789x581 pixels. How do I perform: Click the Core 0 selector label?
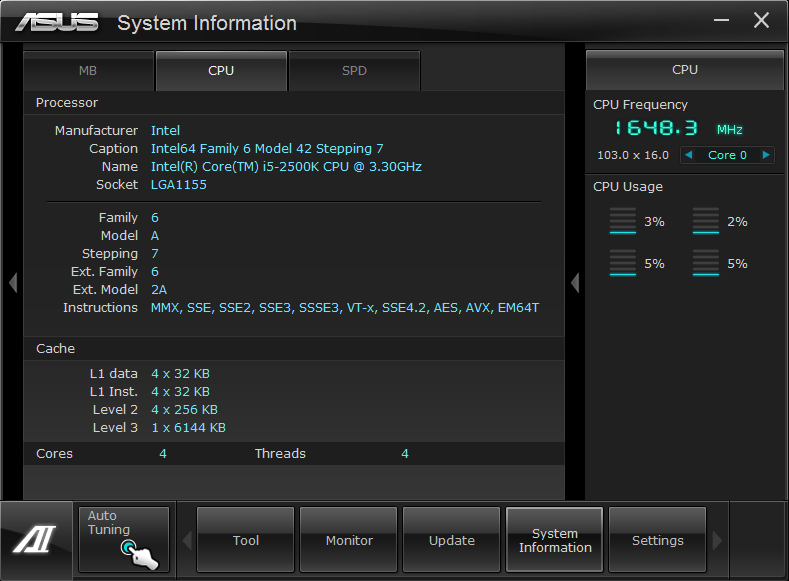coord(727,155)
